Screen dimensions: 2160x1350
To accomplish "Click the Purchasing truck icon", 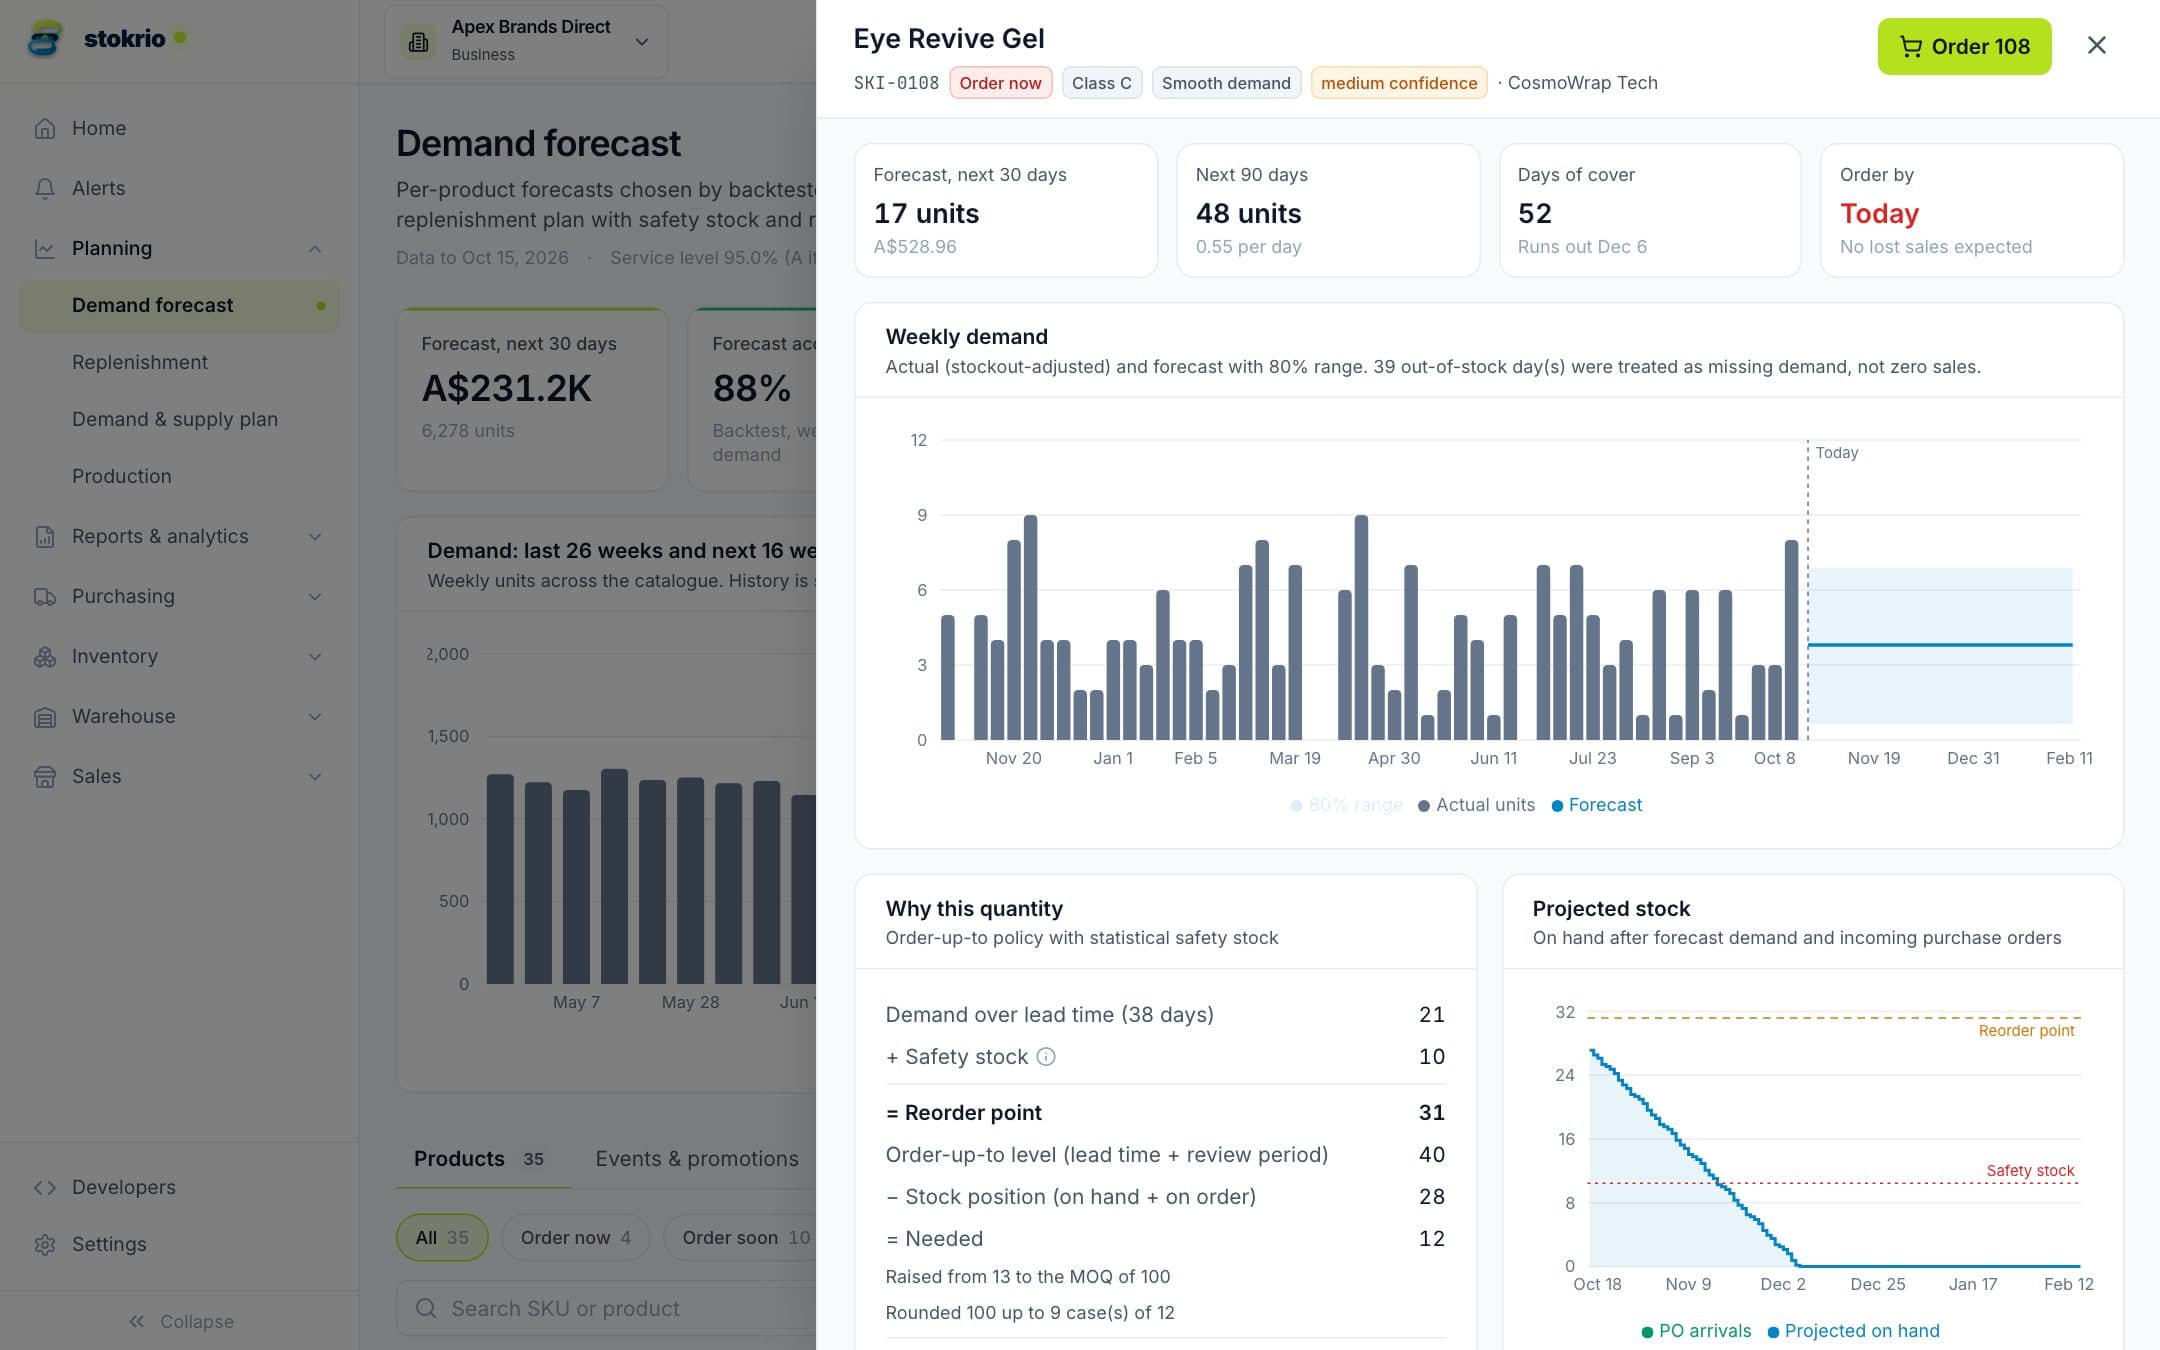I will (45, 596).
